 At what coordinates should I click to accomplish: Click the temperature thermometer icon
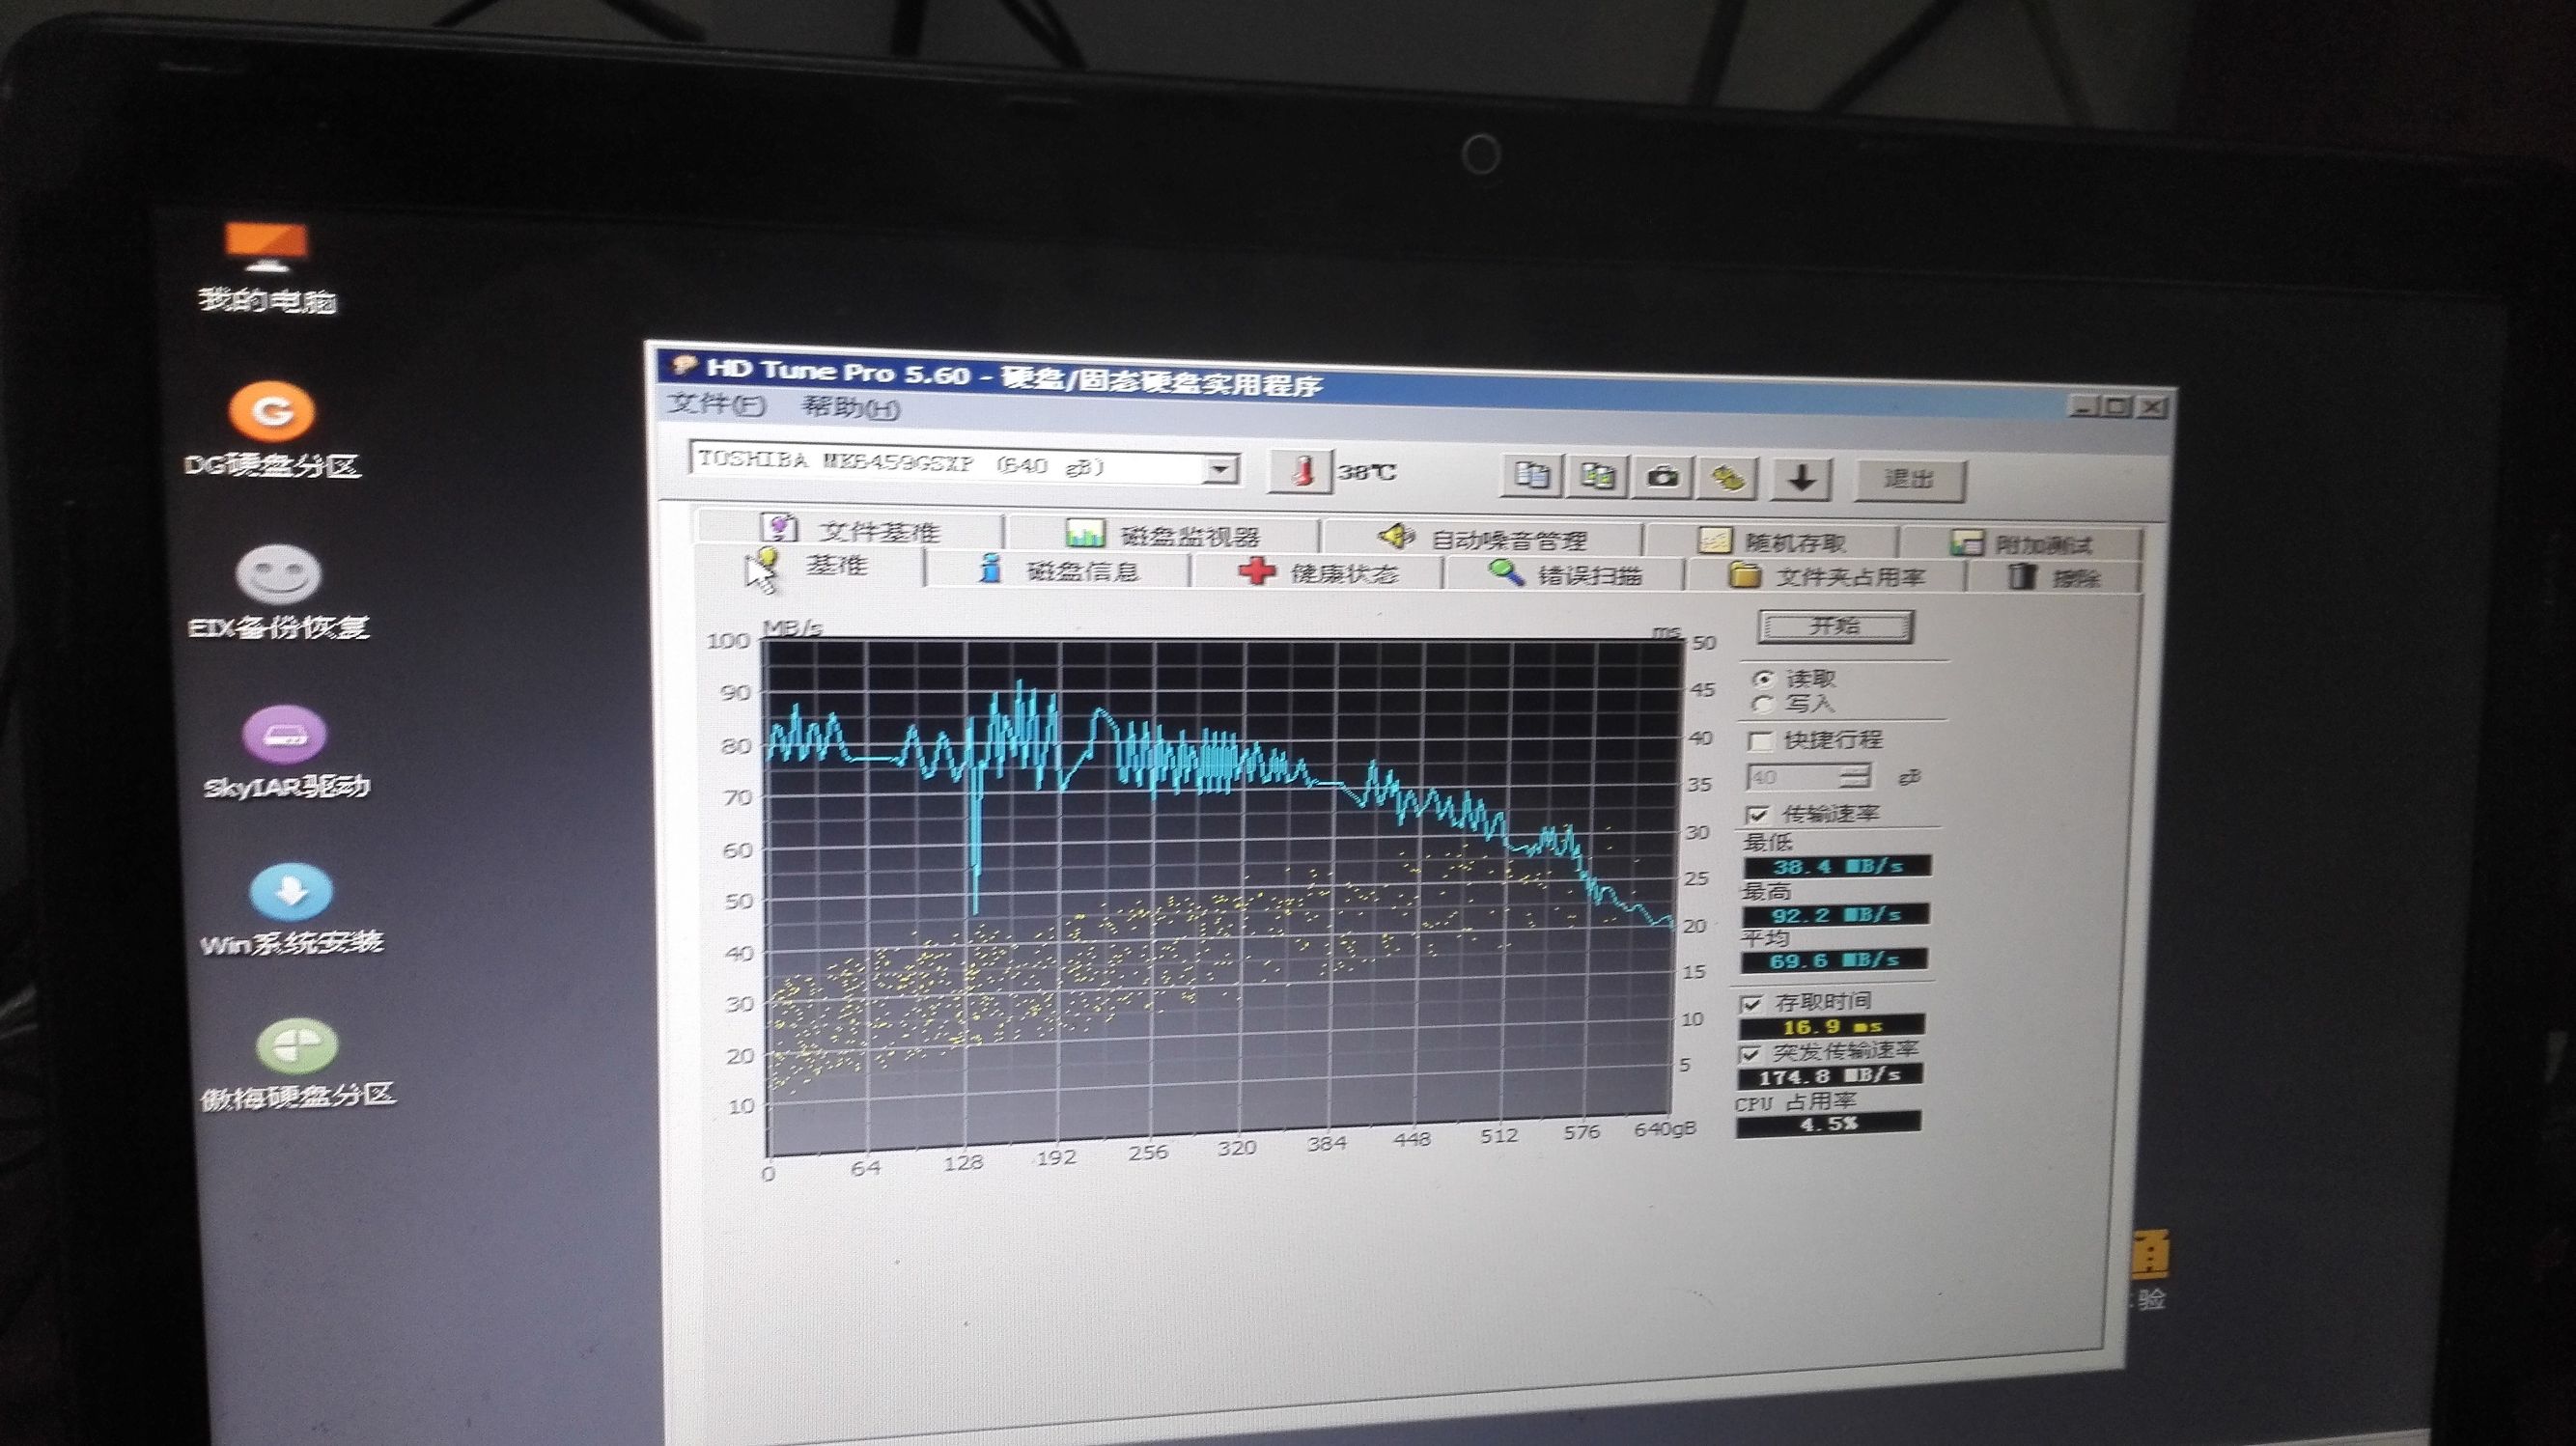coord(1300,470)
